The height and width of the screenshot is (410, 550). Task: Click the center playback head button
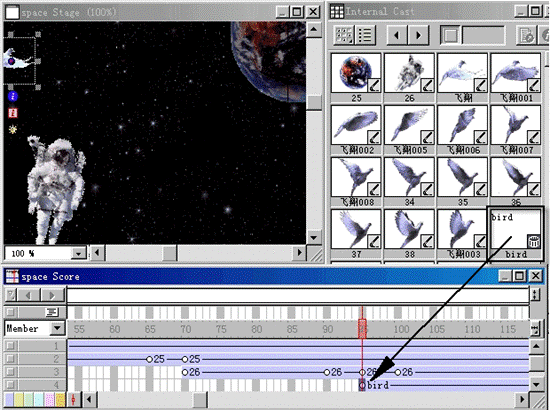(73, 399)
